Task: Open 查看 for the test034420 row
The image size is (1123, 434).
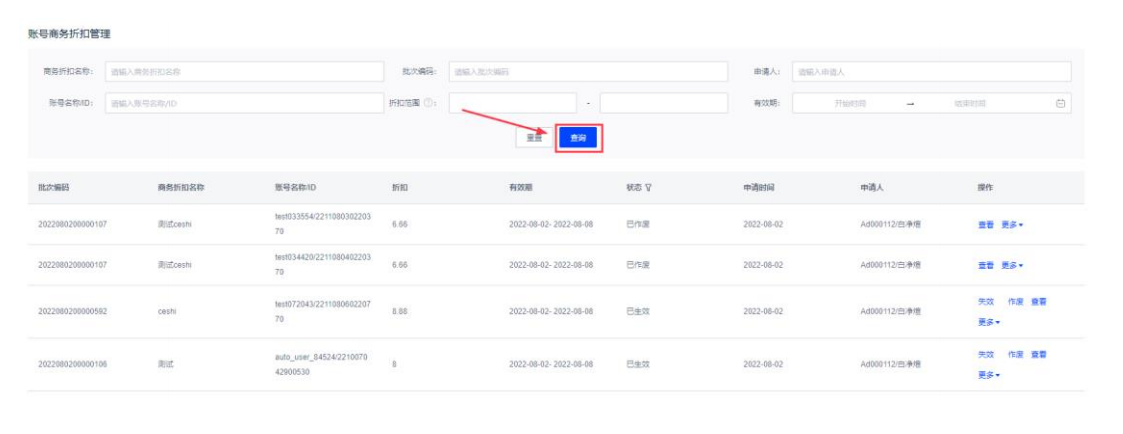Action: (x=986, y=266)
